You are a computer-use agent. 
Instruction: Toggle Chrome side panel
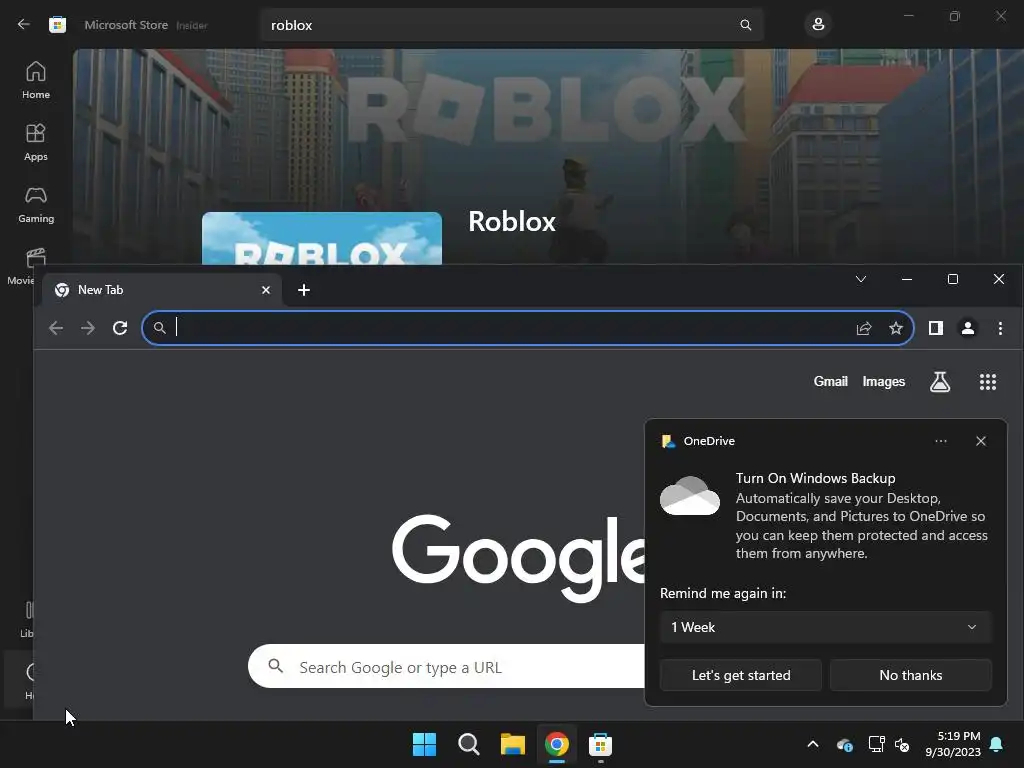[x=936, y=328]
